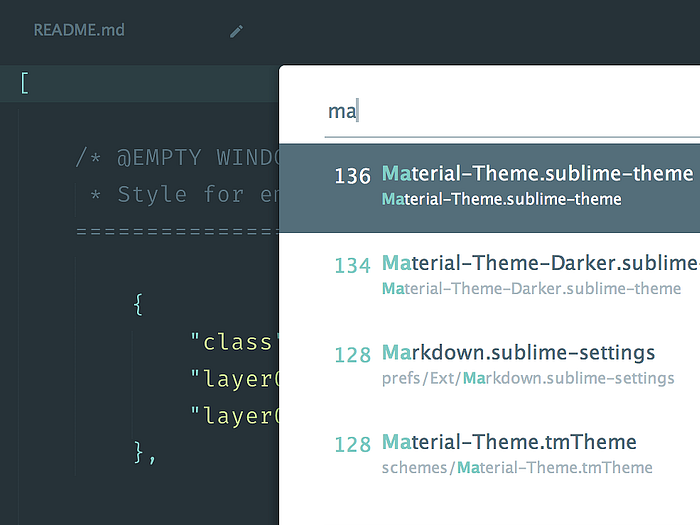Choose the Markdown.sublime-settings result
Viewport: 700px width, 525px height.
click(x=489, y=365)
